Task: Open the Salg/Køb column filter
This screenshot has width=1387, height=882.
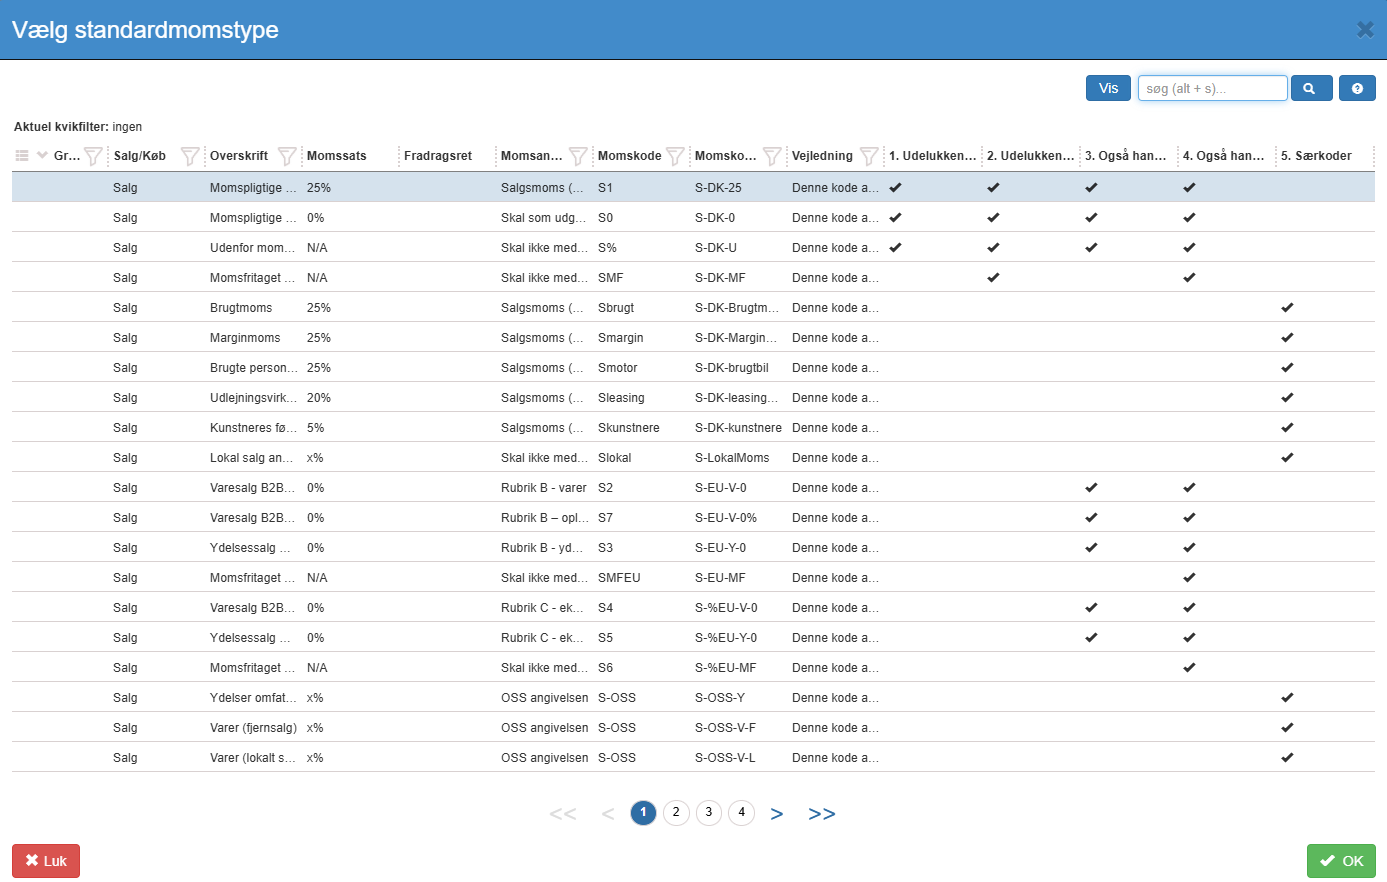Action: 190,156
